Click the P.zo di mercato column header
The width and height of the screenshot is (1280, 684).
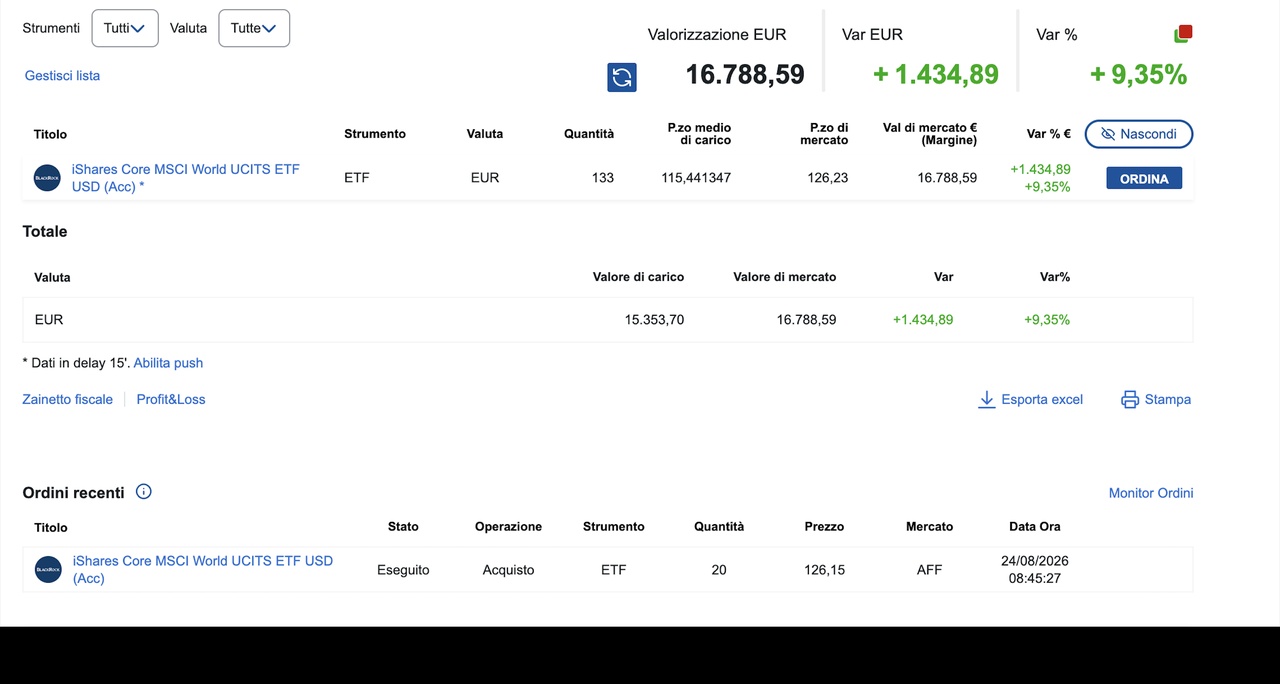[824, 134]
